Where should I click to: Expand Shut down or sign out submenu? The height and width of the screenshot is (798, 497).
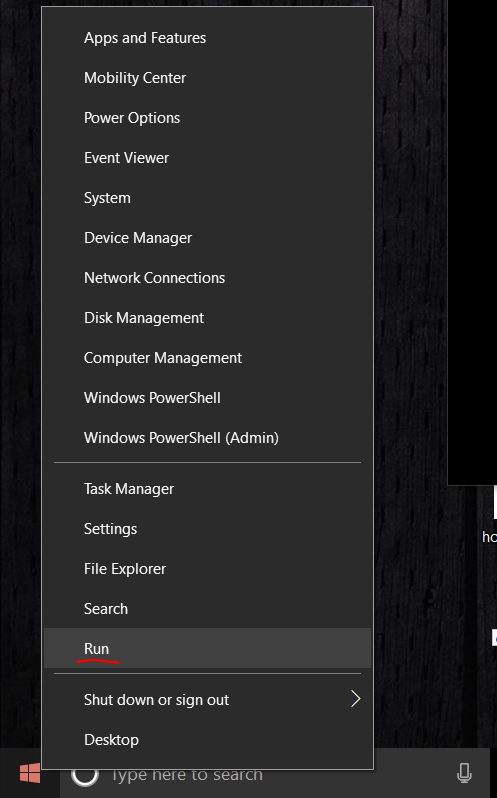pos(208,700)
